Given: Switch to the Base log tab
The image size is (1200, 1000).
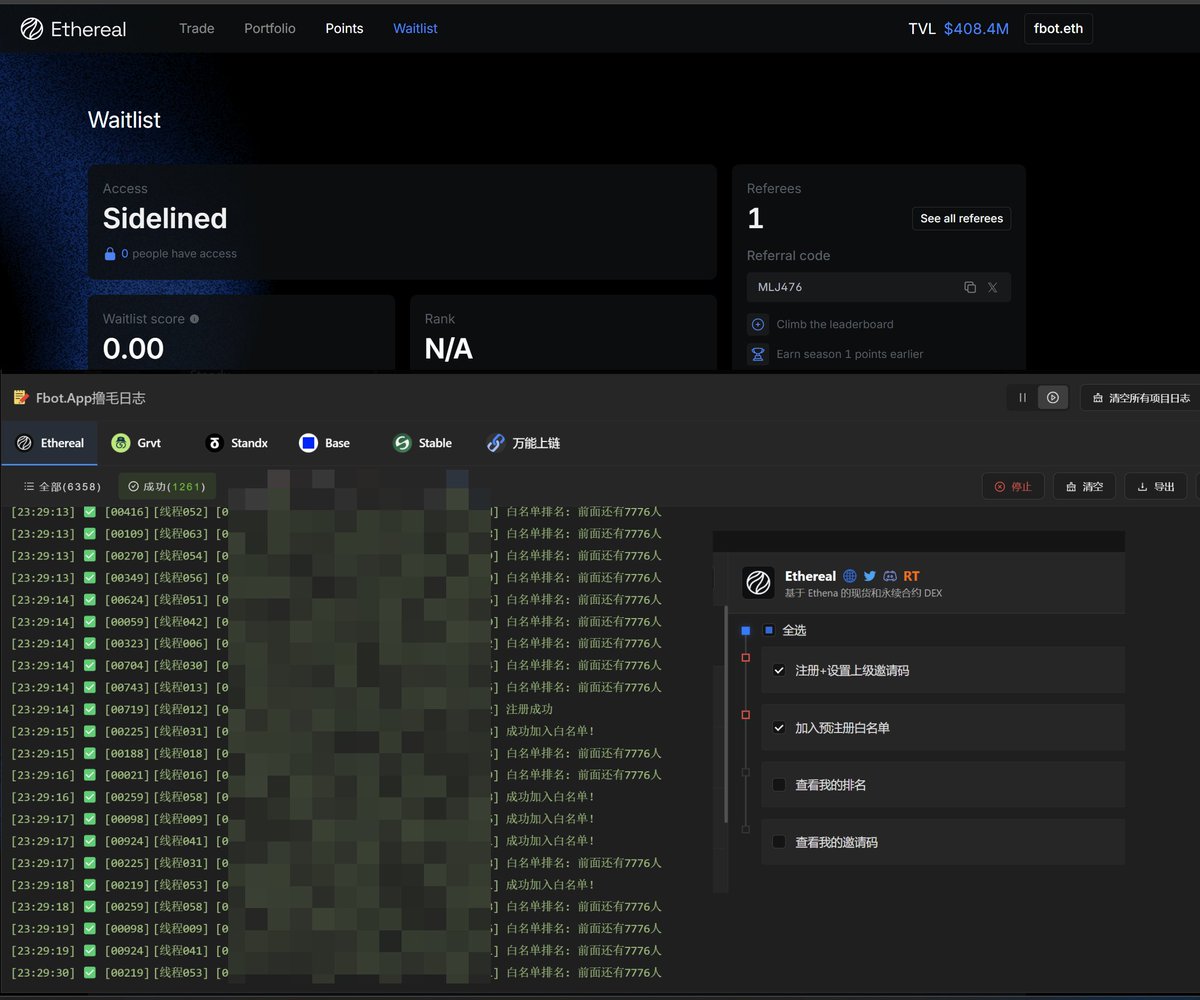Looking at the screenshot, I should tap(324, 443).
